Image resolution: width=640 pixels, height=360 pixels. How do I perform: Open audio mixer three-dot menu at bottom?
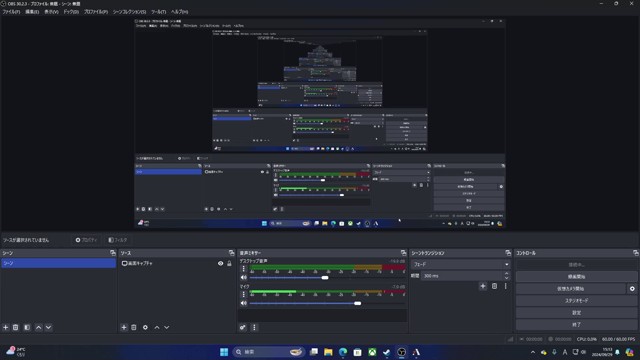254,327
